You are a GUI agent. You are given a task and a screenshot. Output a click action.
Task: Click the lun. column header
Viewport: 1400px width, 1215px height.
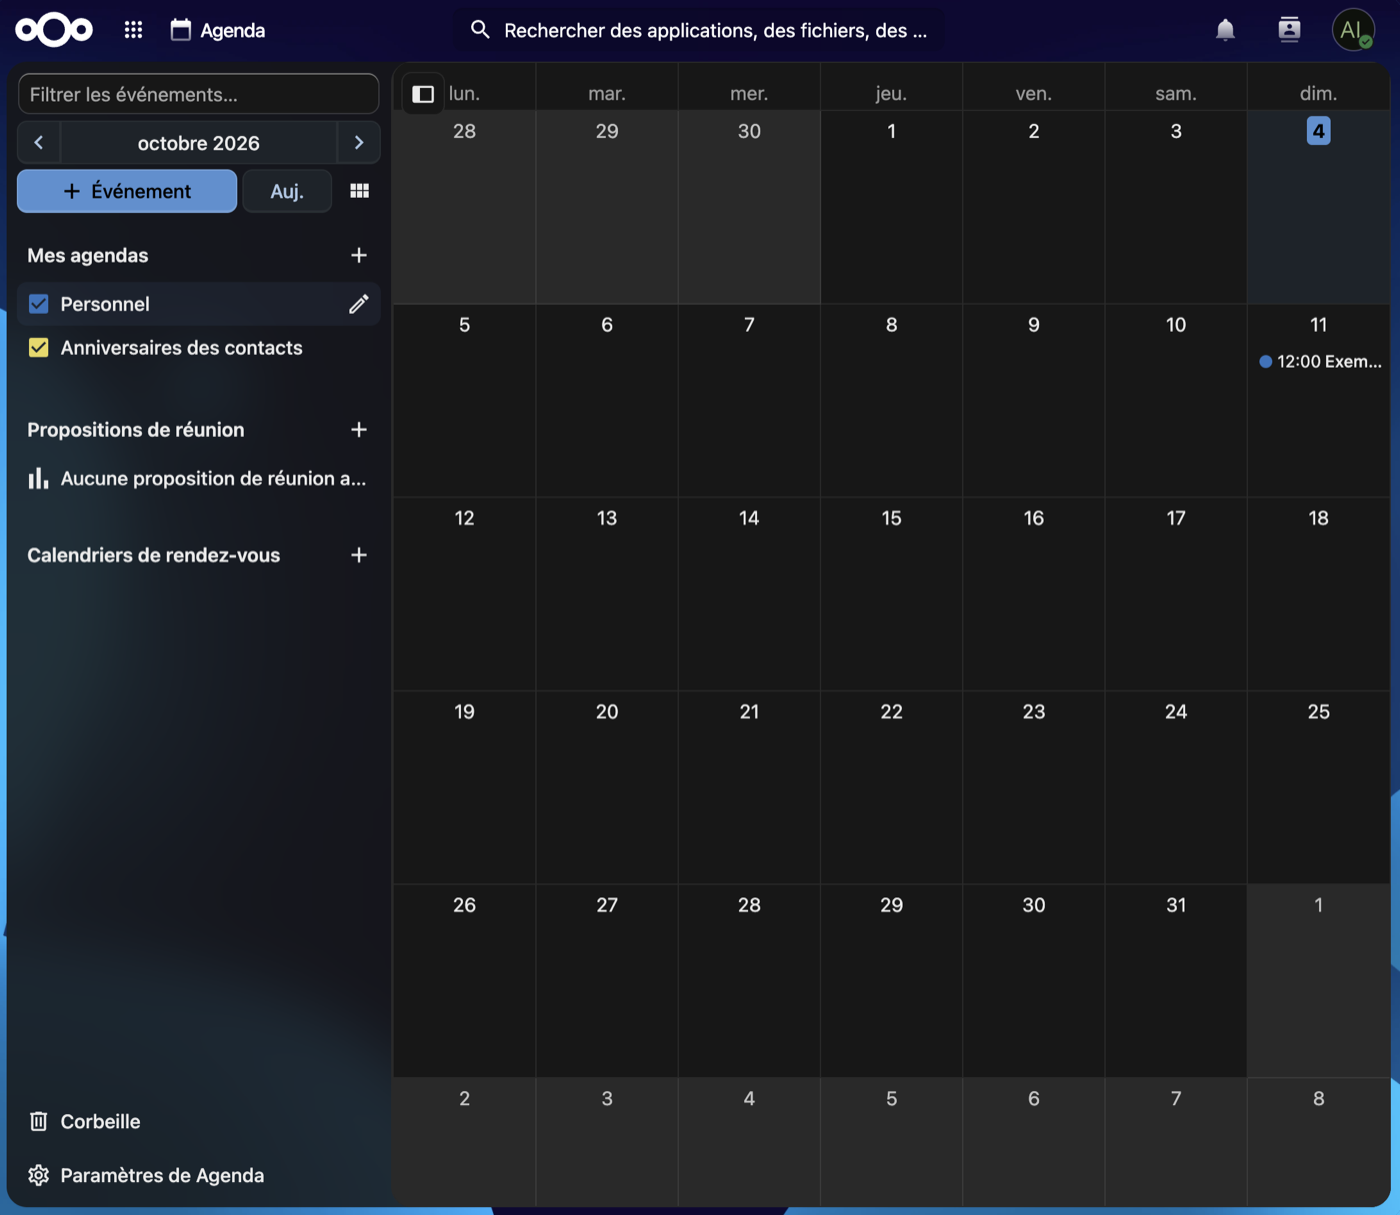click(x=464, y=94)
